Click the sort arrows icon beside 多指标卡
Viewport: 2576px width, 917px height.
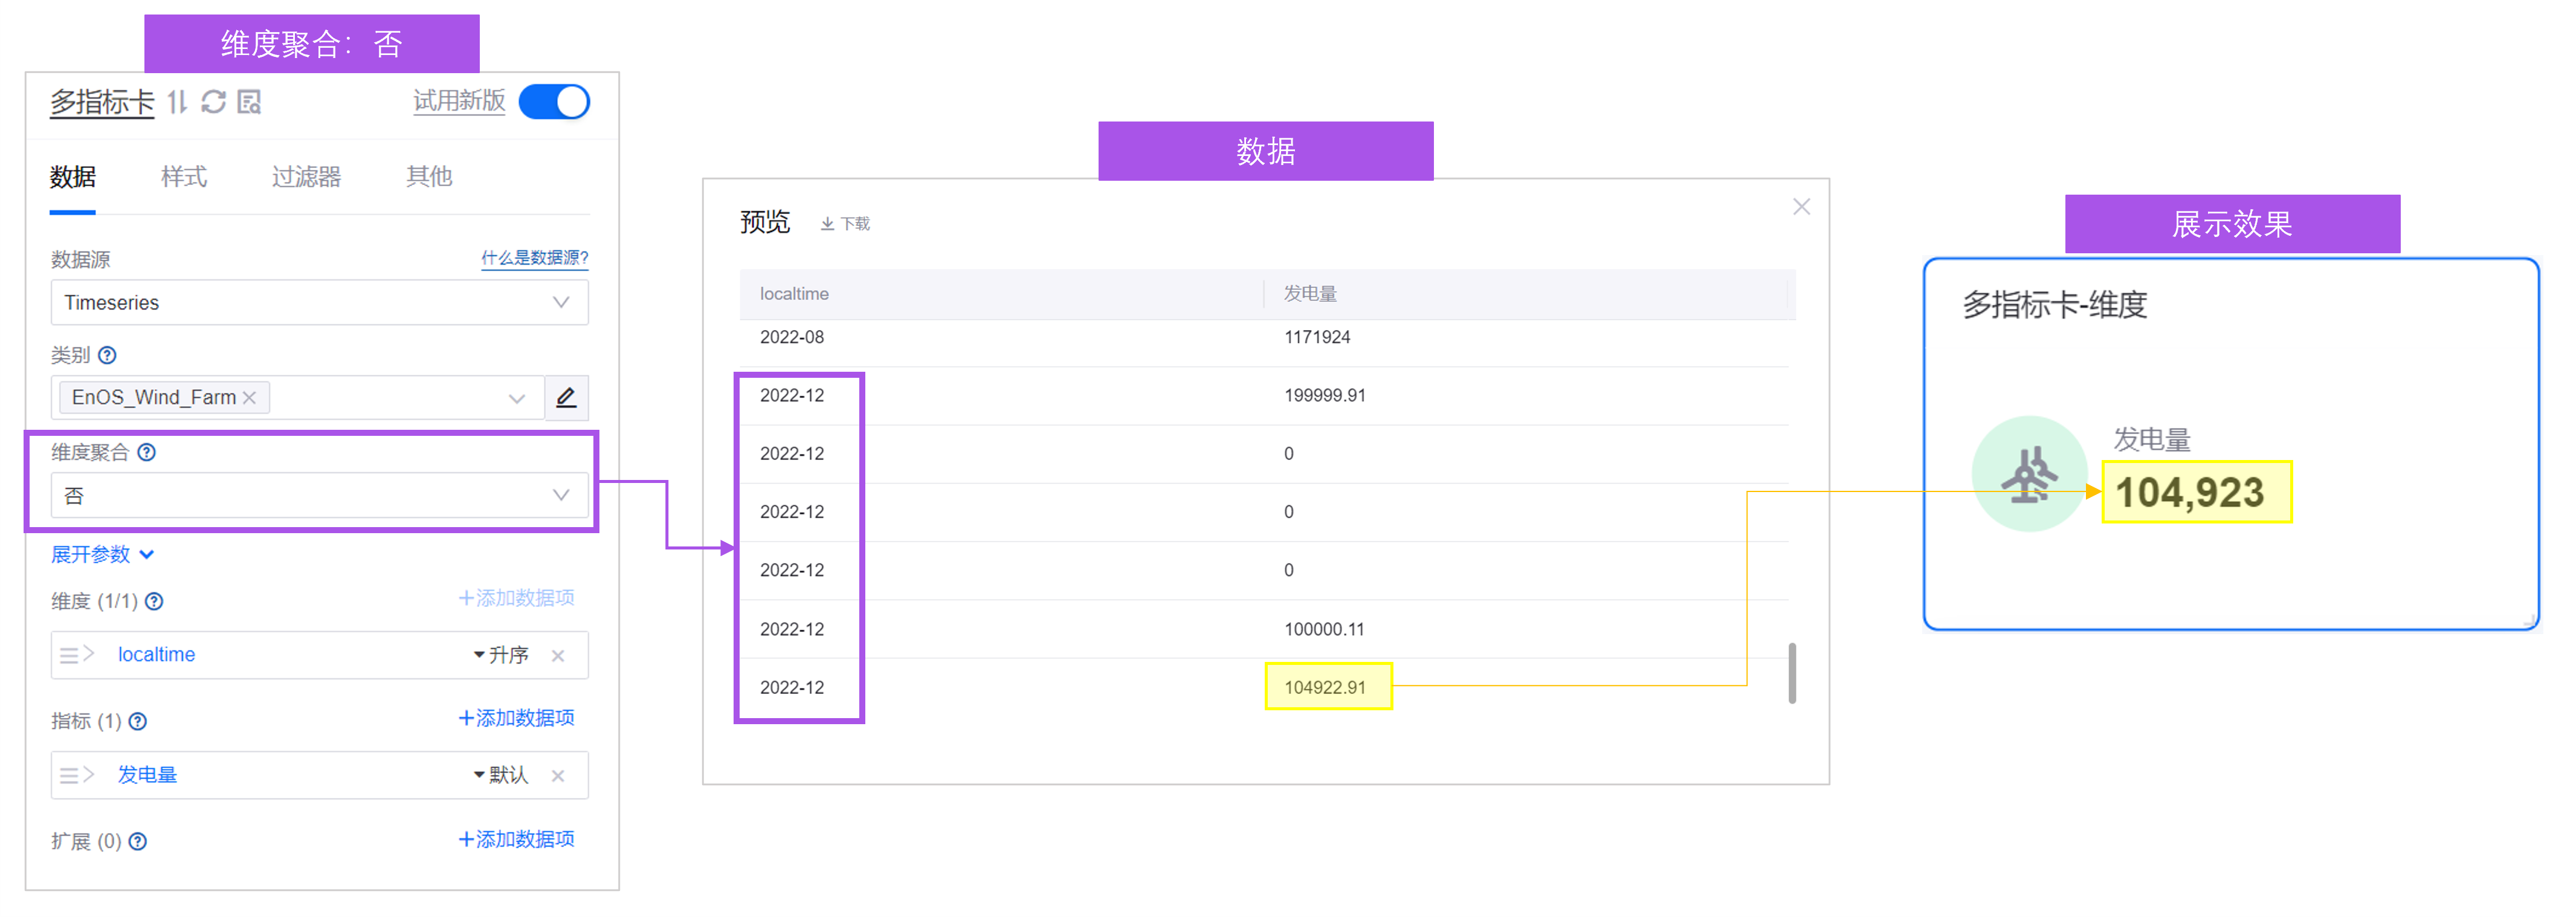(177, 102)
